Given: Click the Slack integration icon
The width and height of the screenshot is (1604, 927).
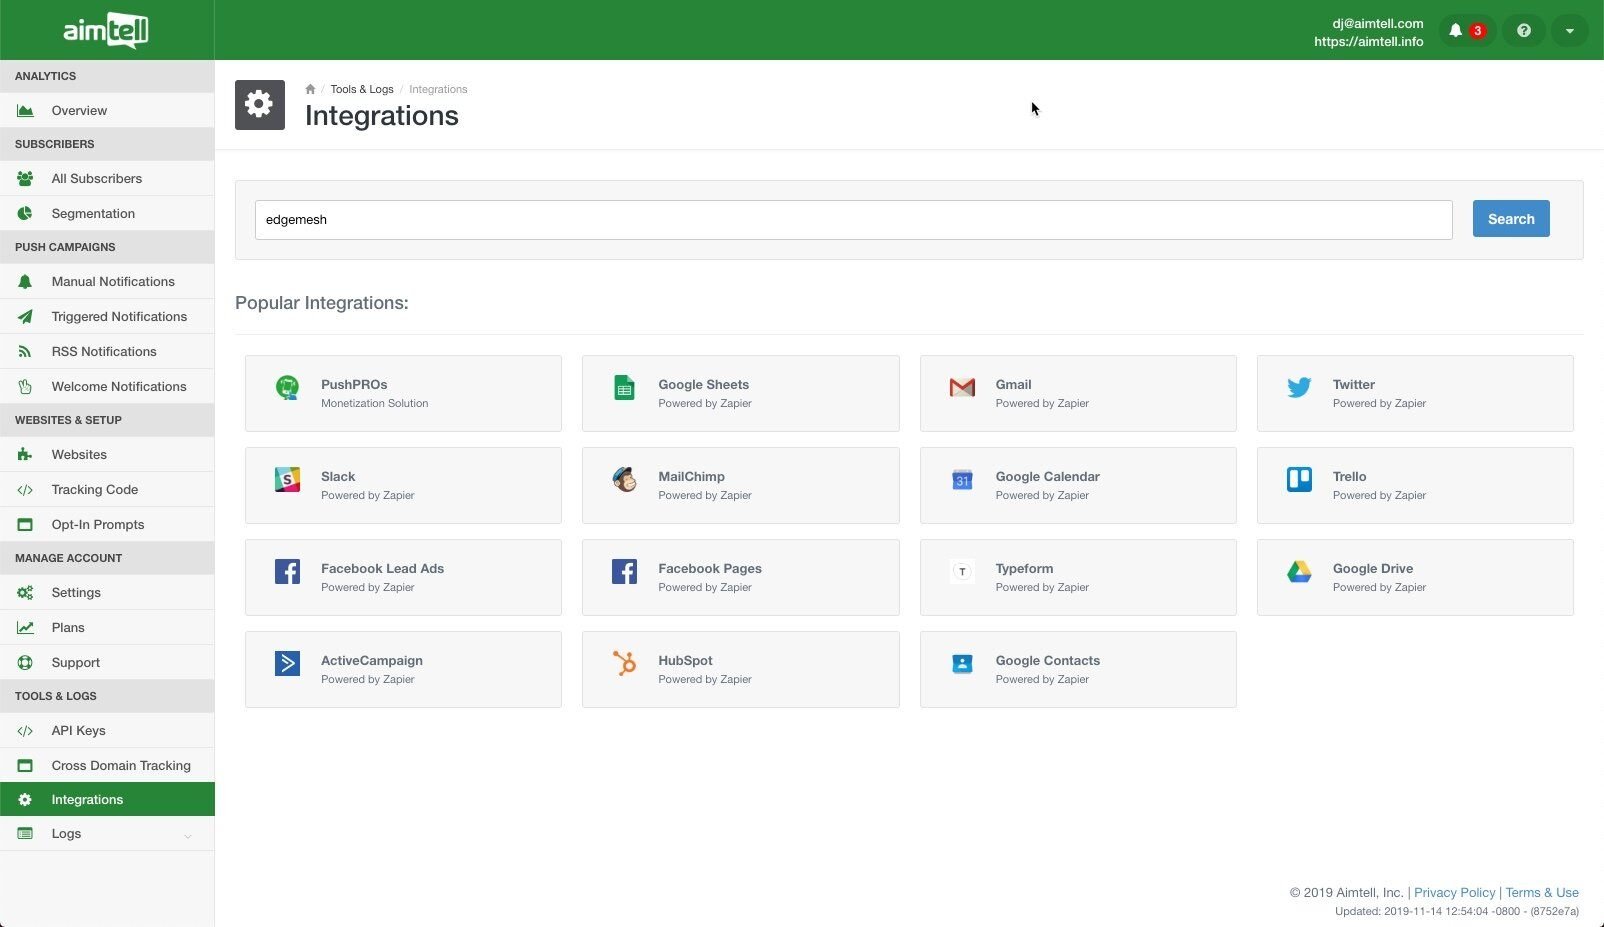Looking at the screenshot, I should pos(287,480).
